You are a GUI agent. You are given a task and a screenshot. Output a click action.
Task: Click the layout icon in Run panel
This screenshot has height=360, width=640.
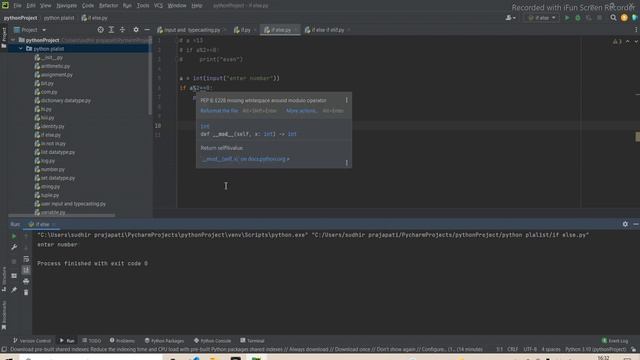pos(14,276)
